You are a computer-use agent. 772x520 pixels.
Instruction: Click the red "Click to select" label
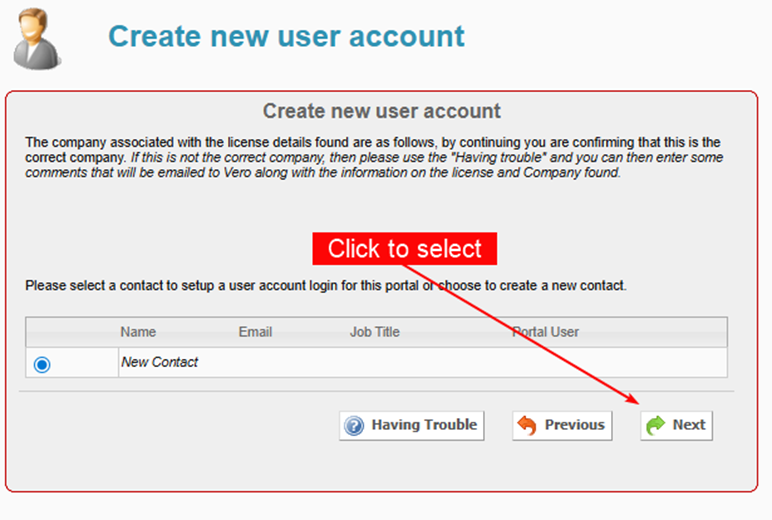(405, 249)
